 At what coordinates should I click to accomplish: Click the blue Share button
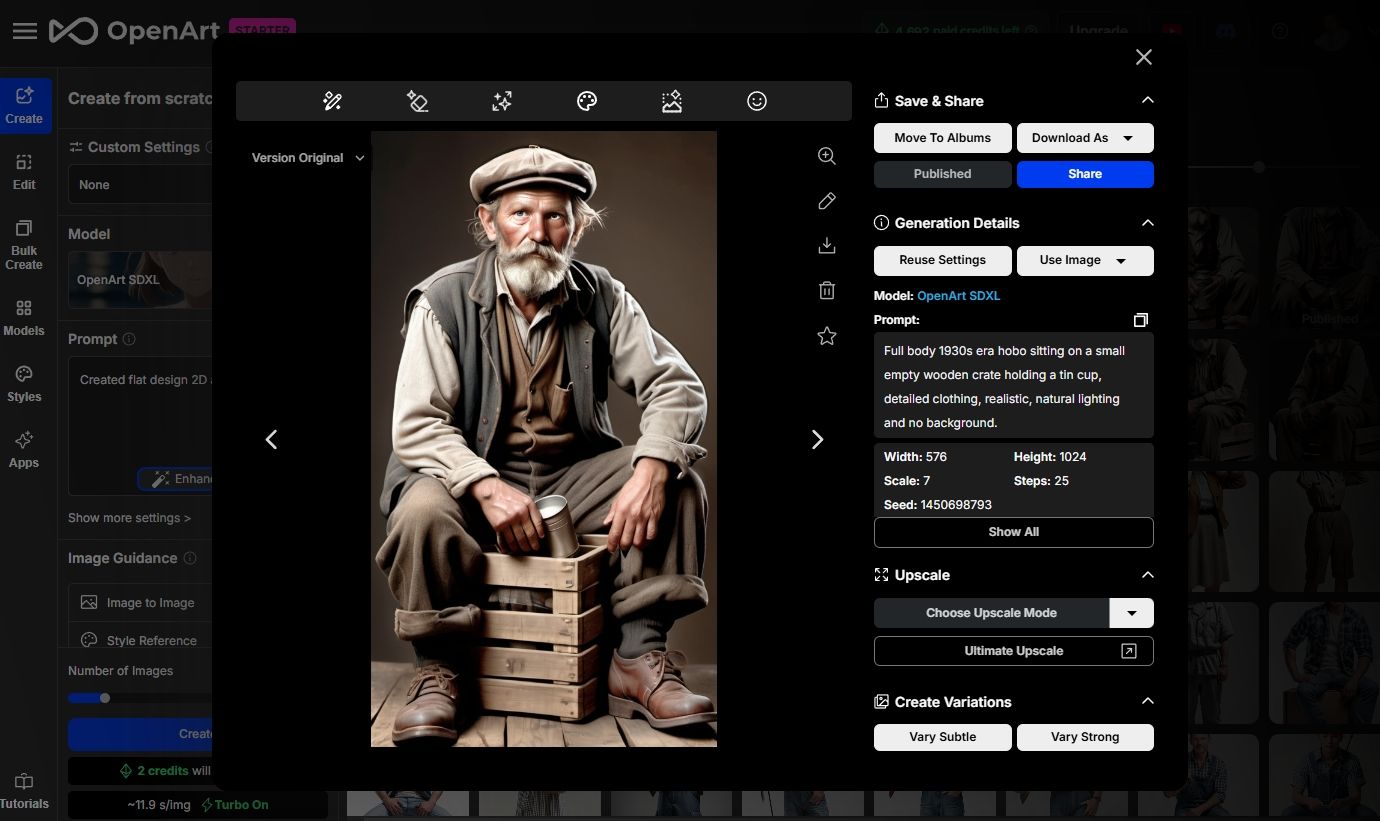coord(1085,174)
